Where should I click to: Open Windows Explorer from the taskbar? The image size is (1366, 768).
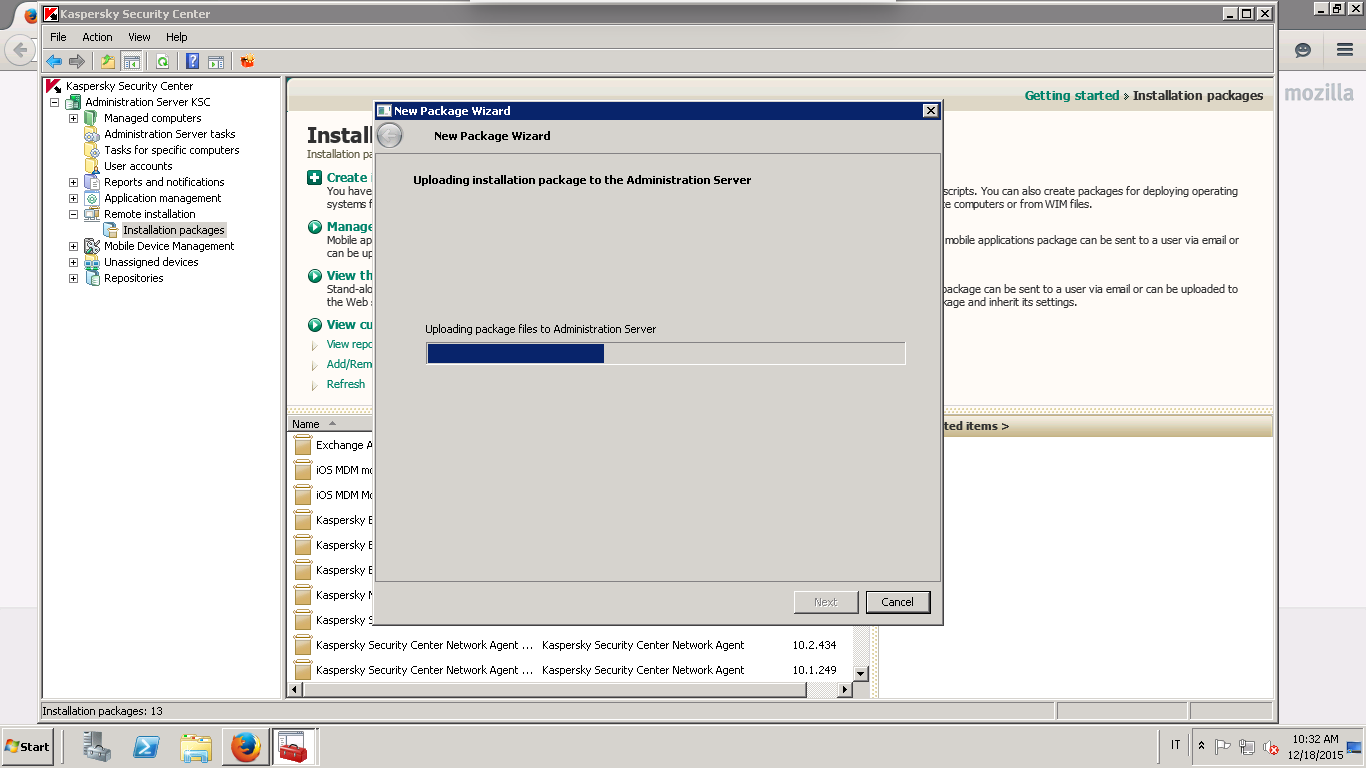[196, 746]
